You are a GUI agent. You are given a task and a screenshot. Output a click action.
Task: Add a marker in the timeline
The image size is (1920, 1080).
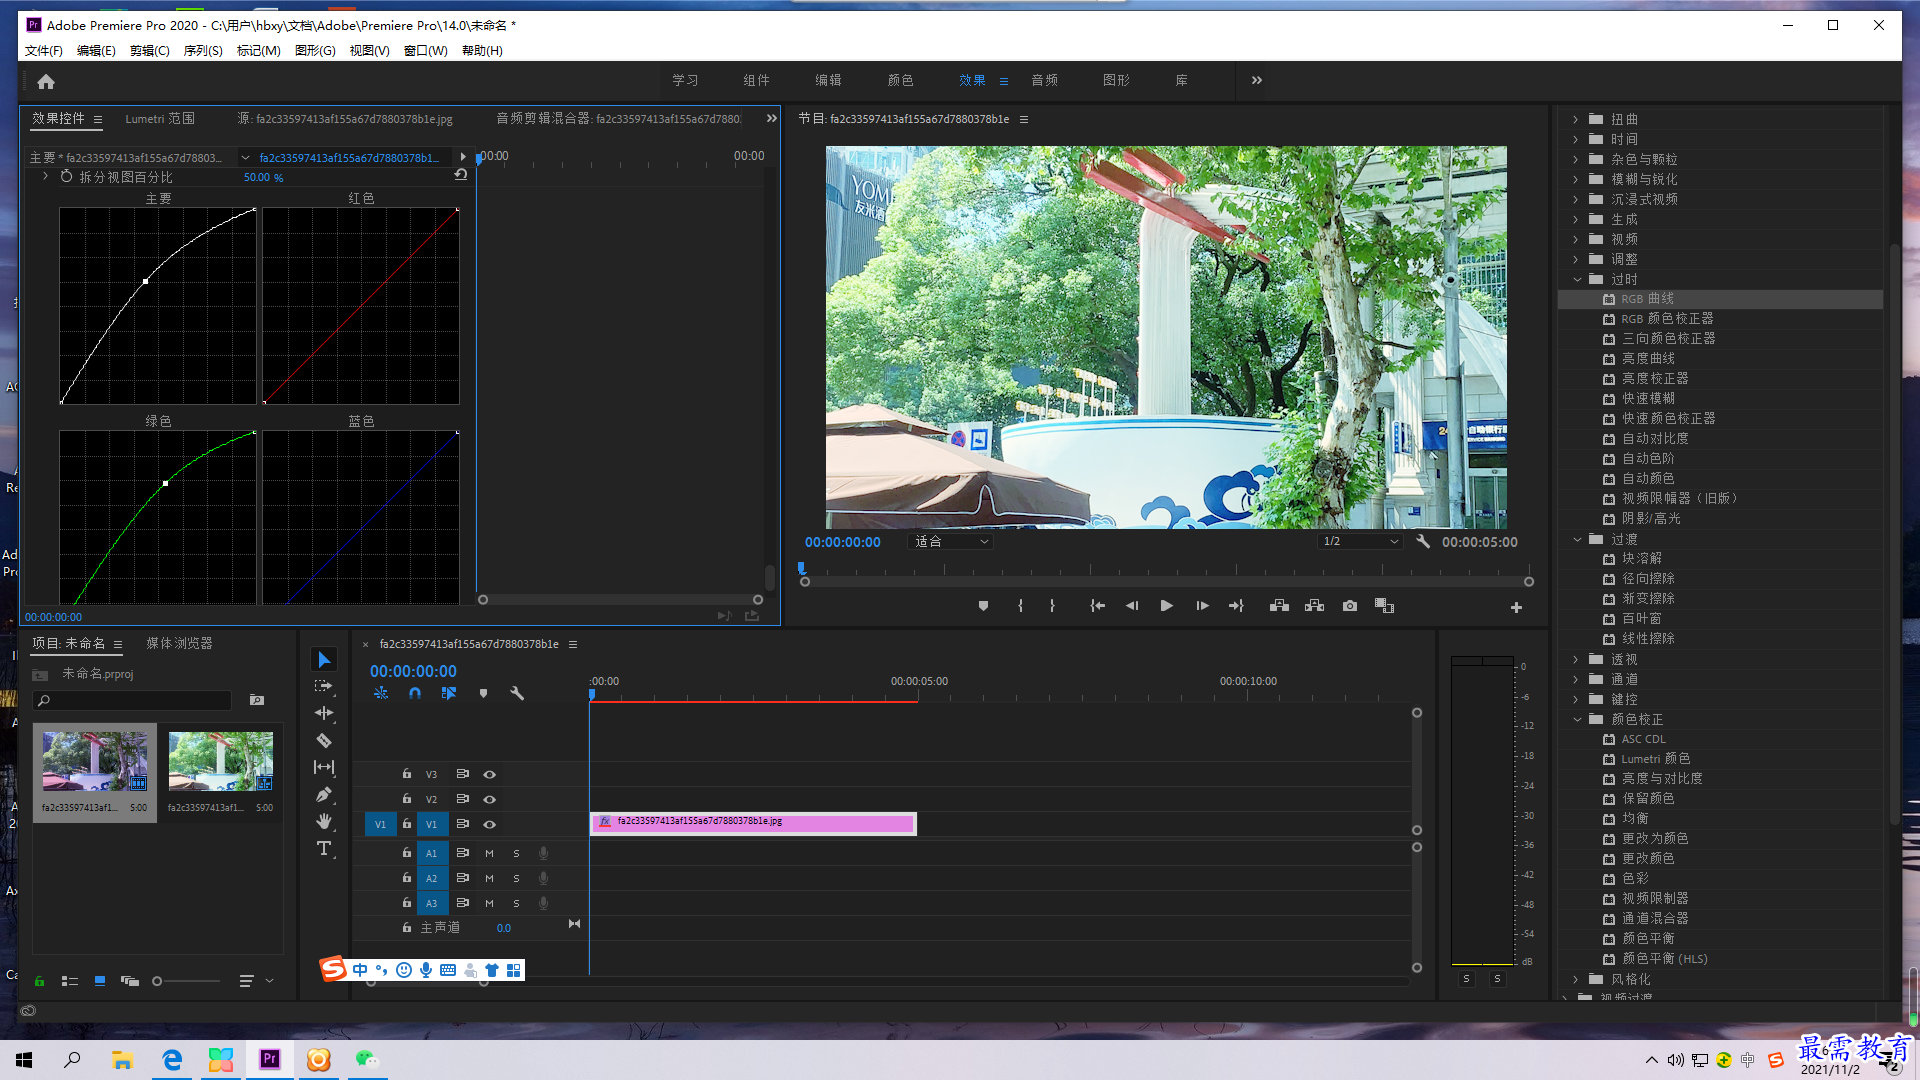[483, 693]
